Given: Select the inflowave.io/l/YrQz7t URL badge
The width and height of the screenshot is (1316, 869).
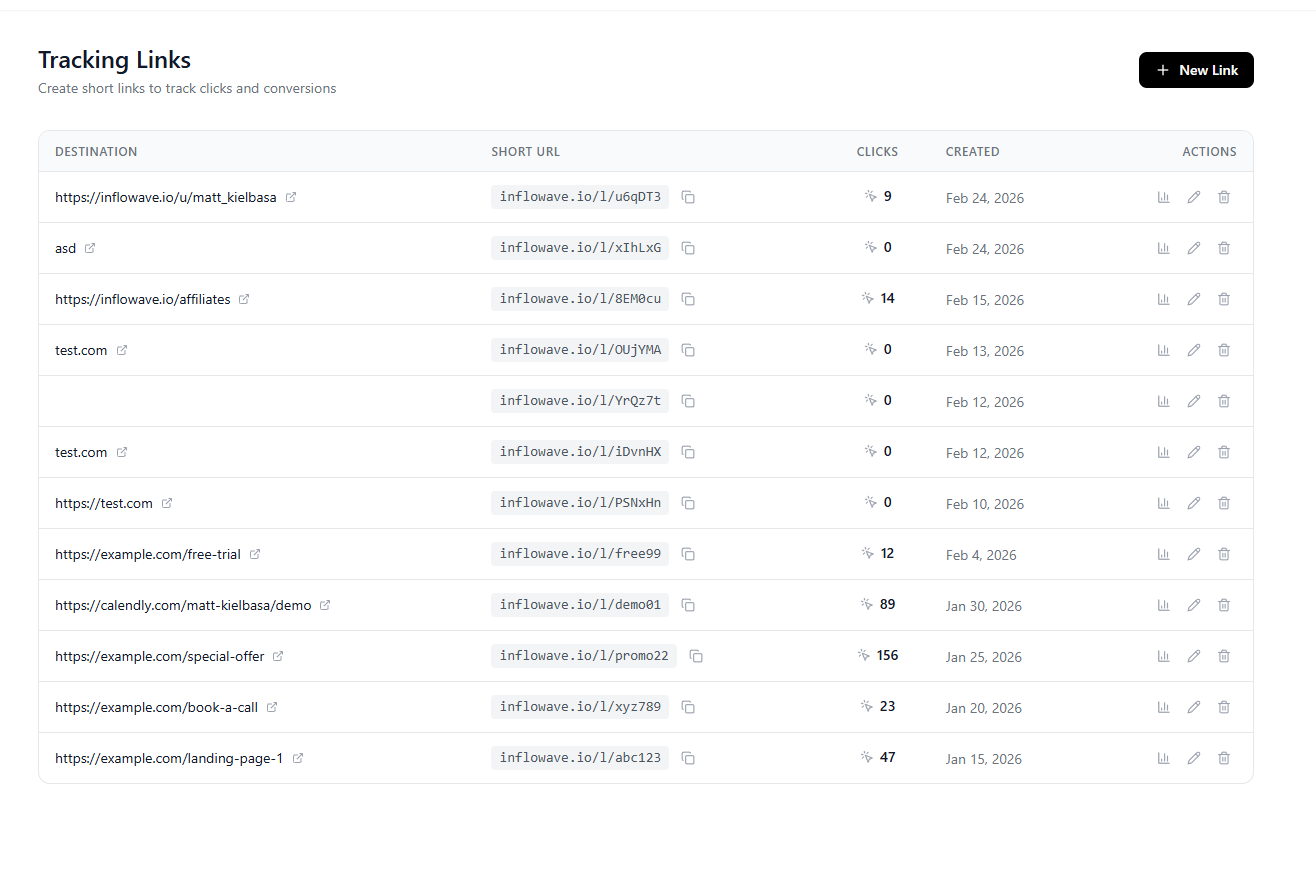Looking at the screenshot, I should 580,401.
